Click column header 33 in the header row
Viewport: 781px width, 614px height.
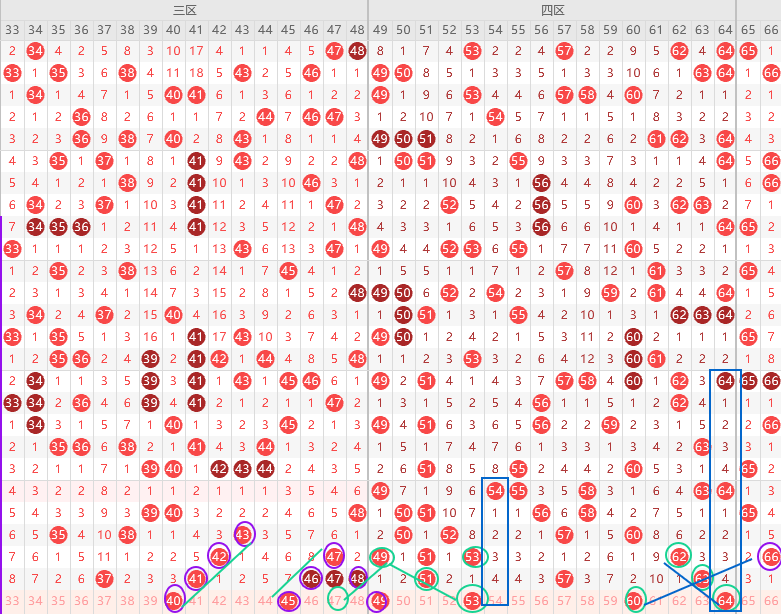12,30
